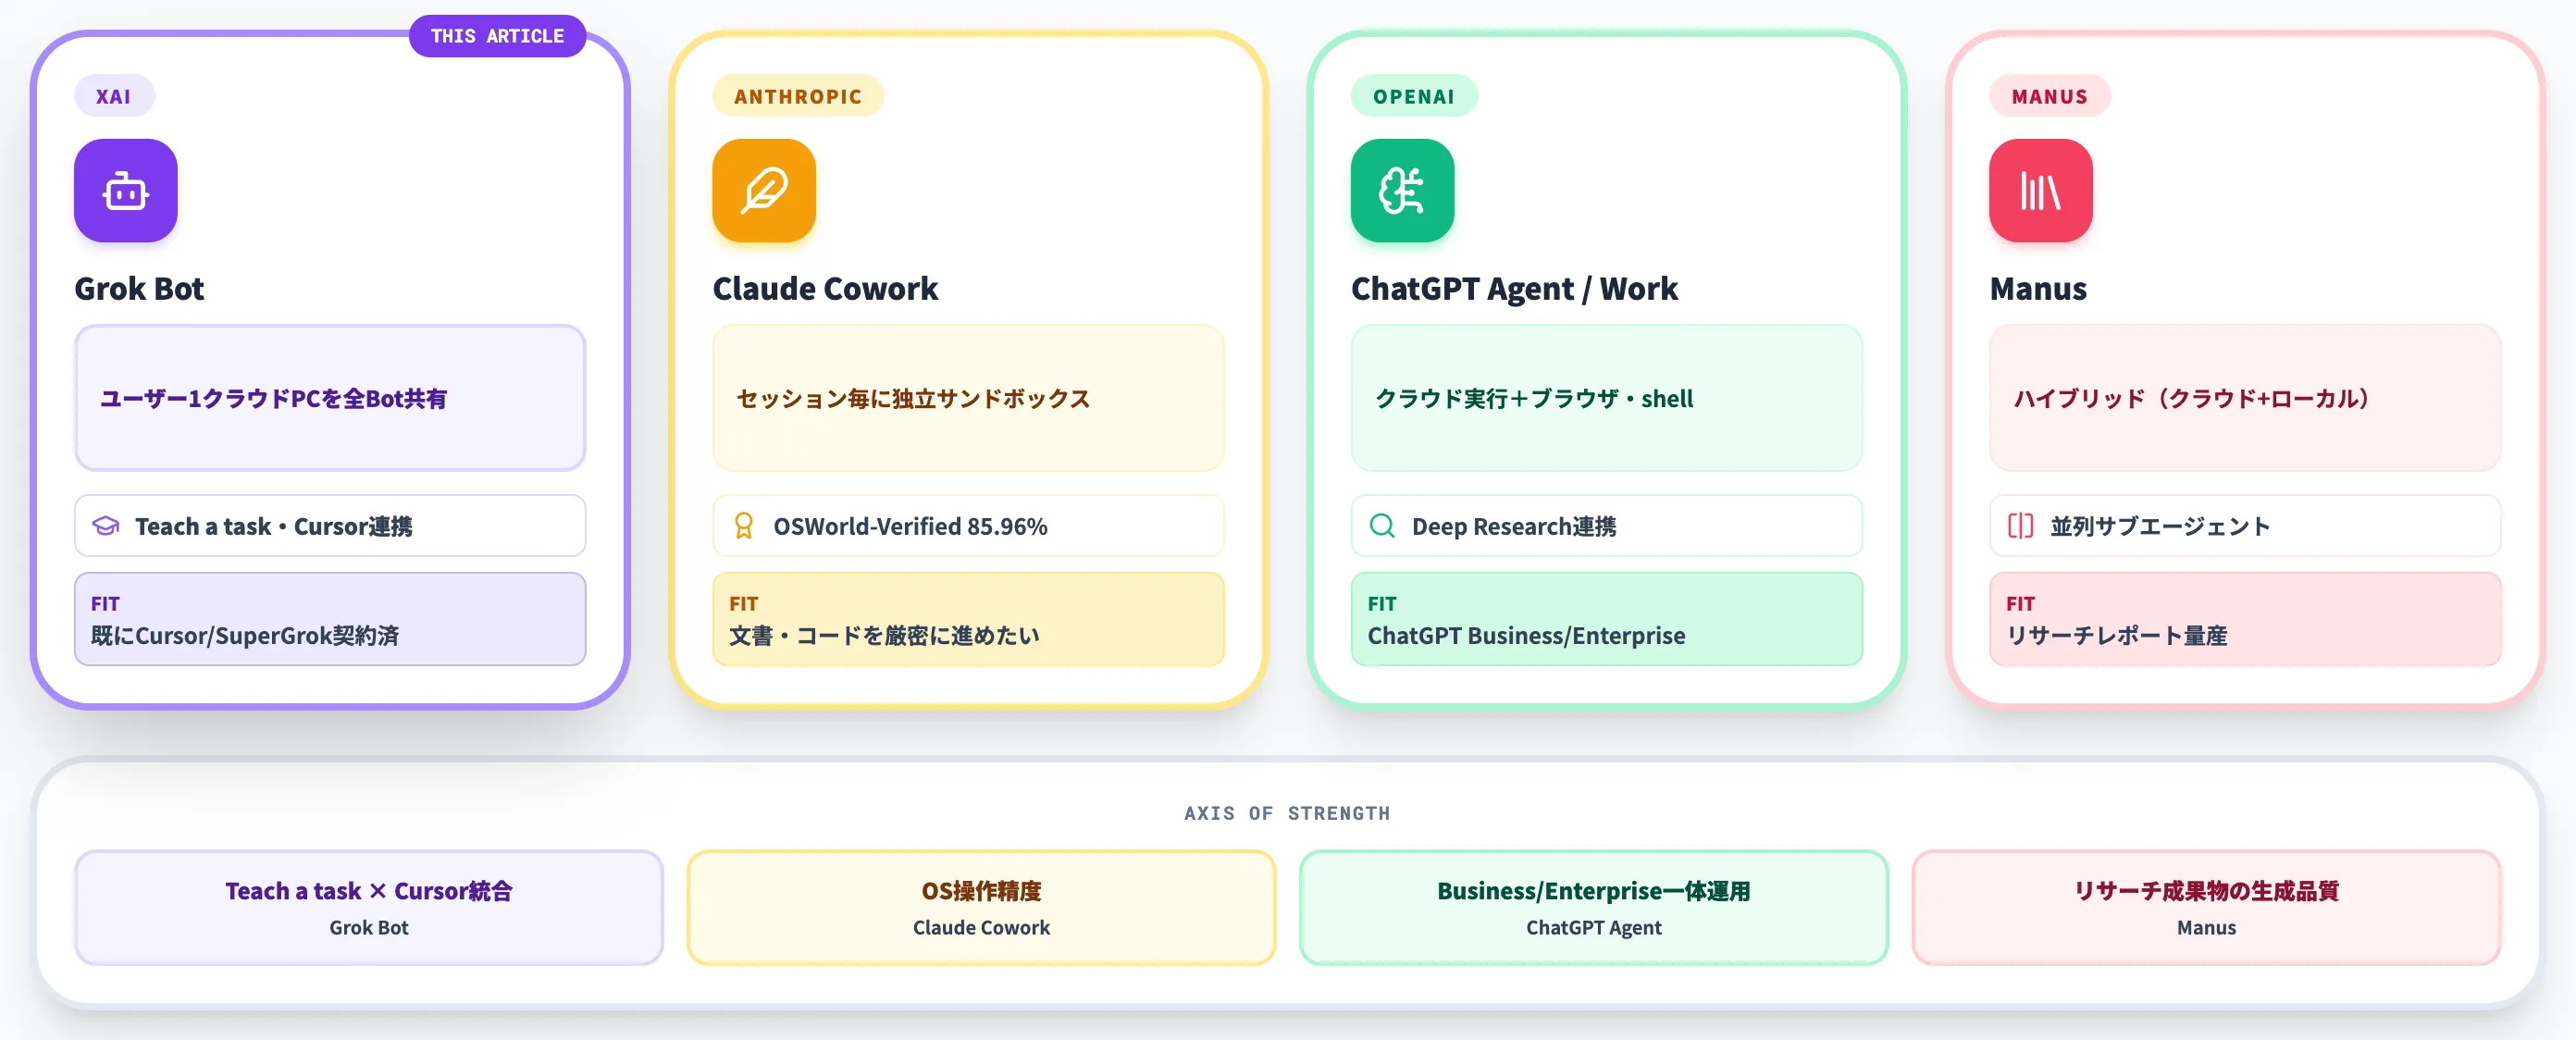Click the 並列サブエージェント row
The image size is (2576, 1040).
click(2245, 526)
